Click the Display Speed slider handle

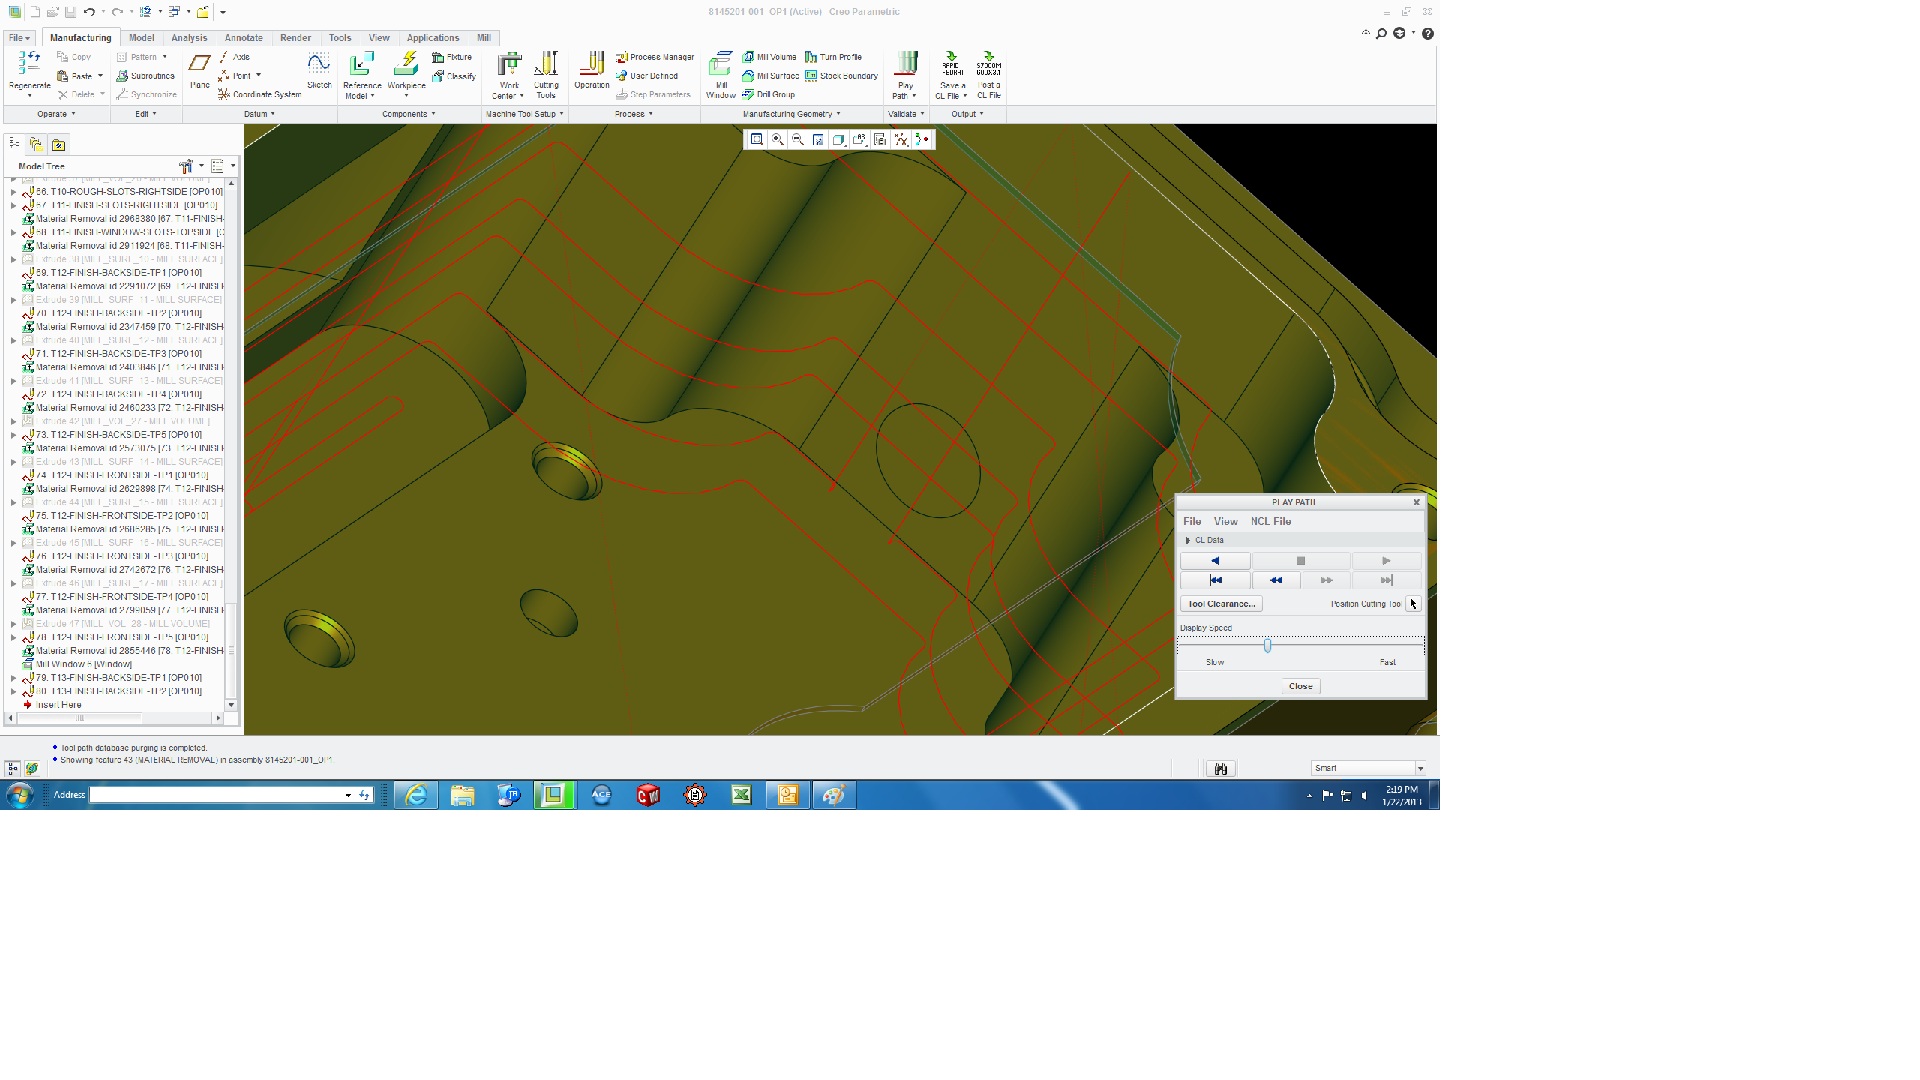click(1267, 646)
